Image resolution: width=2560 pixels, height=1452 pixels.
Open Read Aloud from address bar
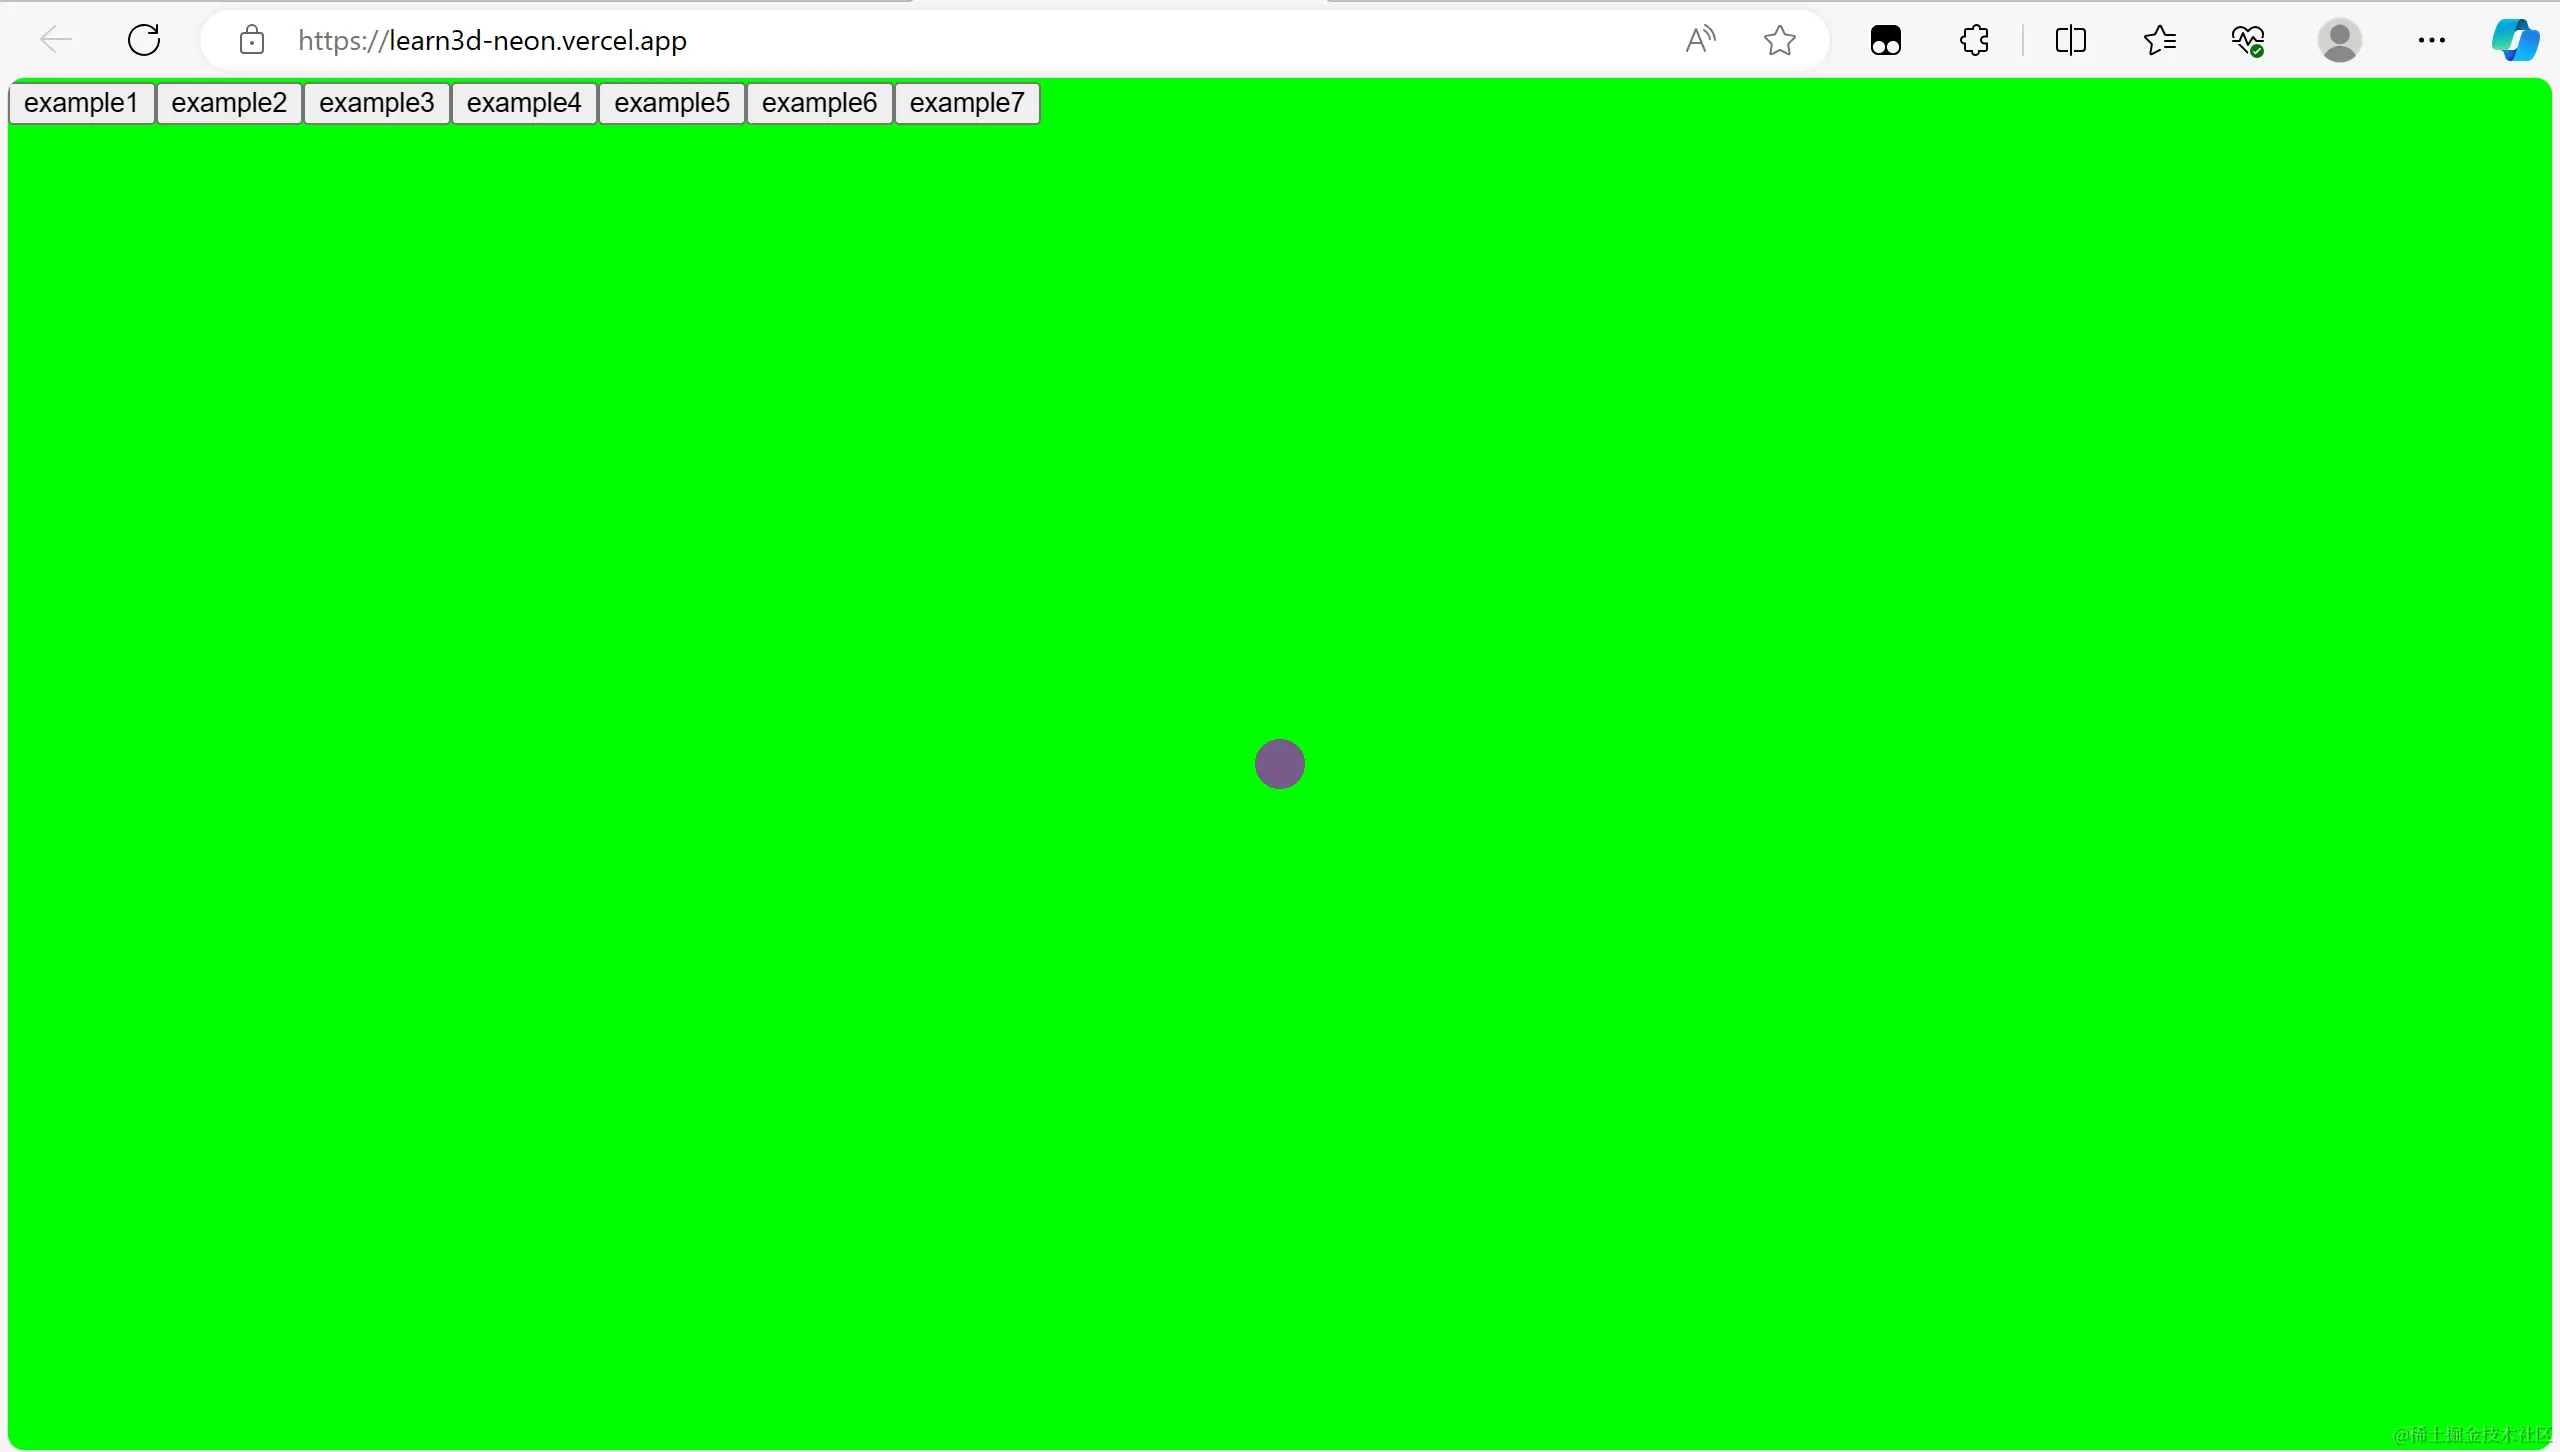(x=1700, y=41)
